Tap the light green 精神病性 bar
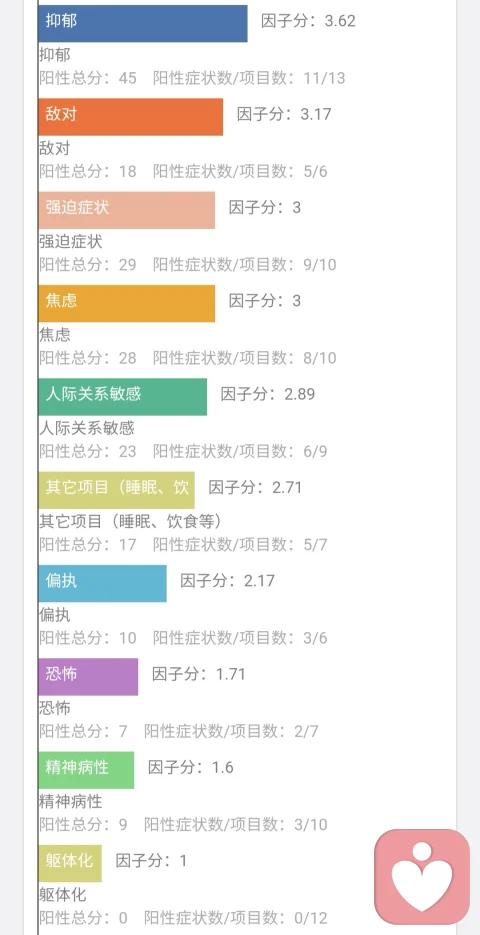 (86, 770)
